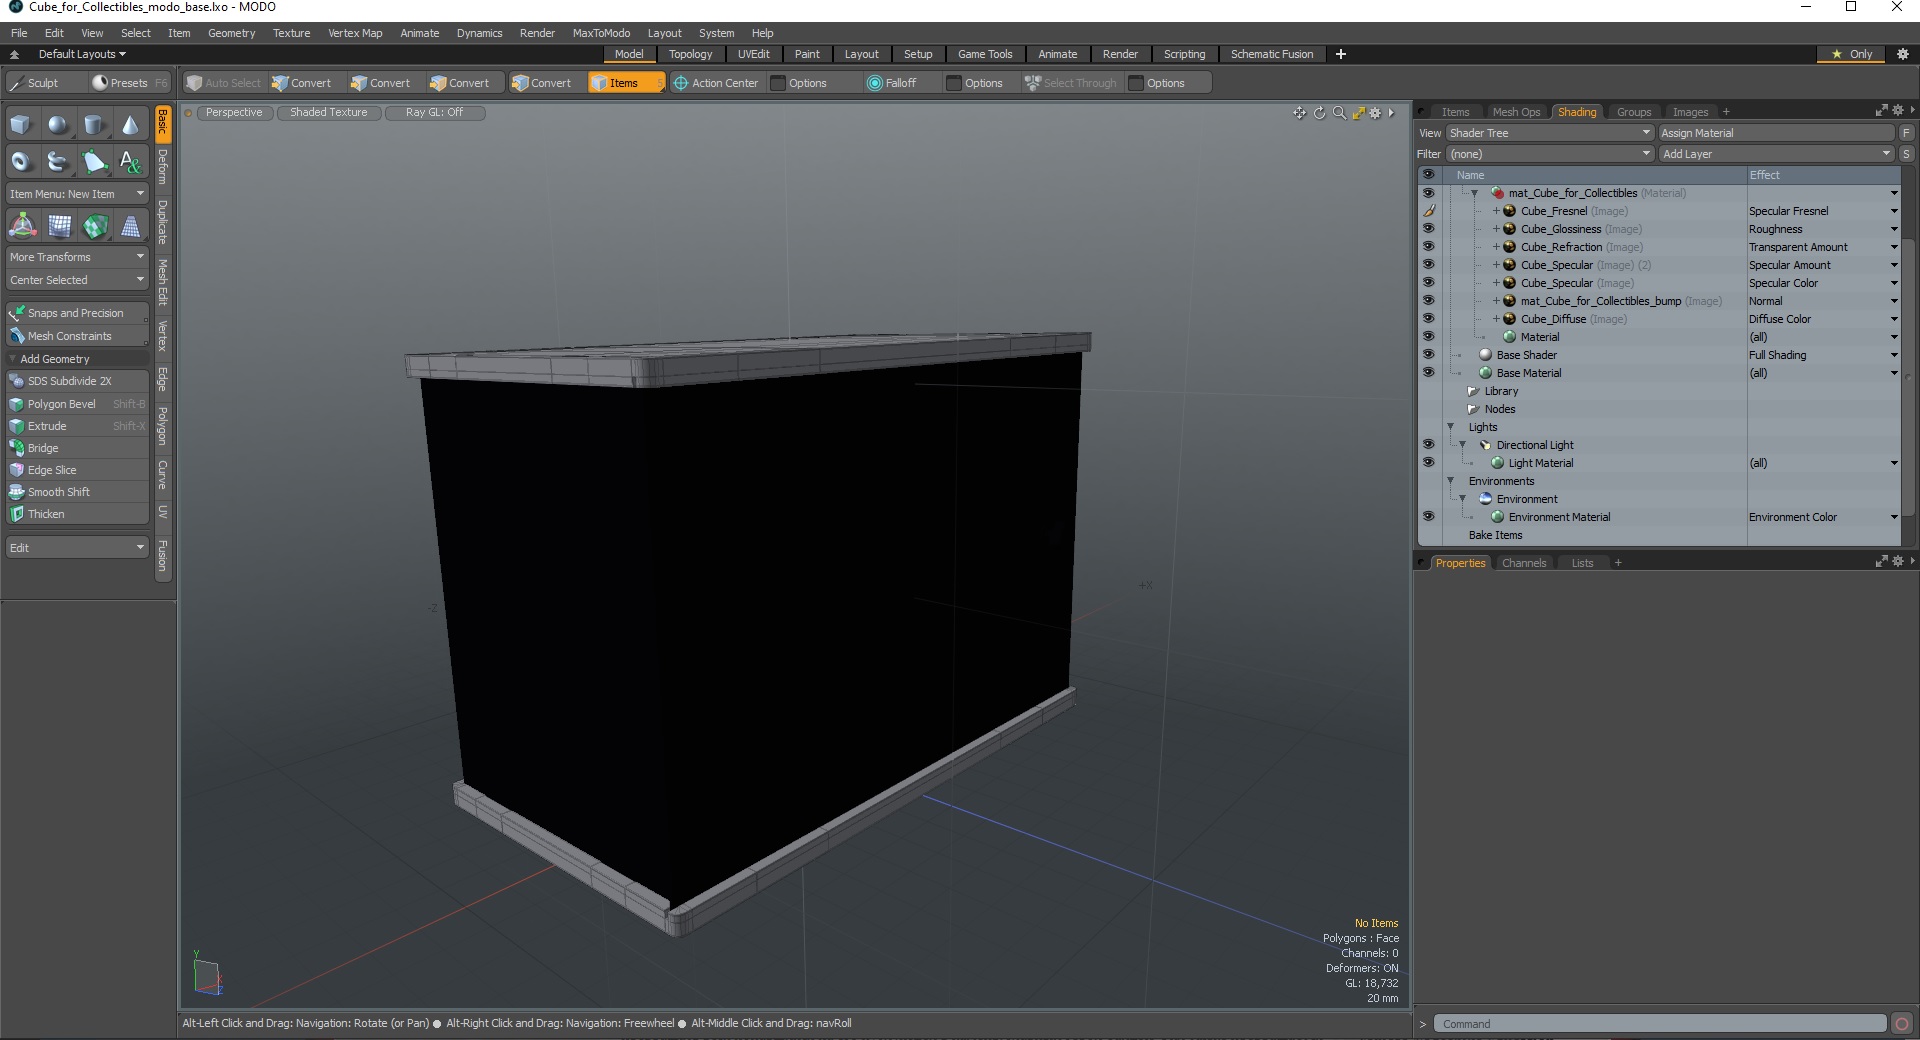Viewport: 1920px width, 1040px height.
Task: Open the Vertex Map menu
Action: (355, 33)
